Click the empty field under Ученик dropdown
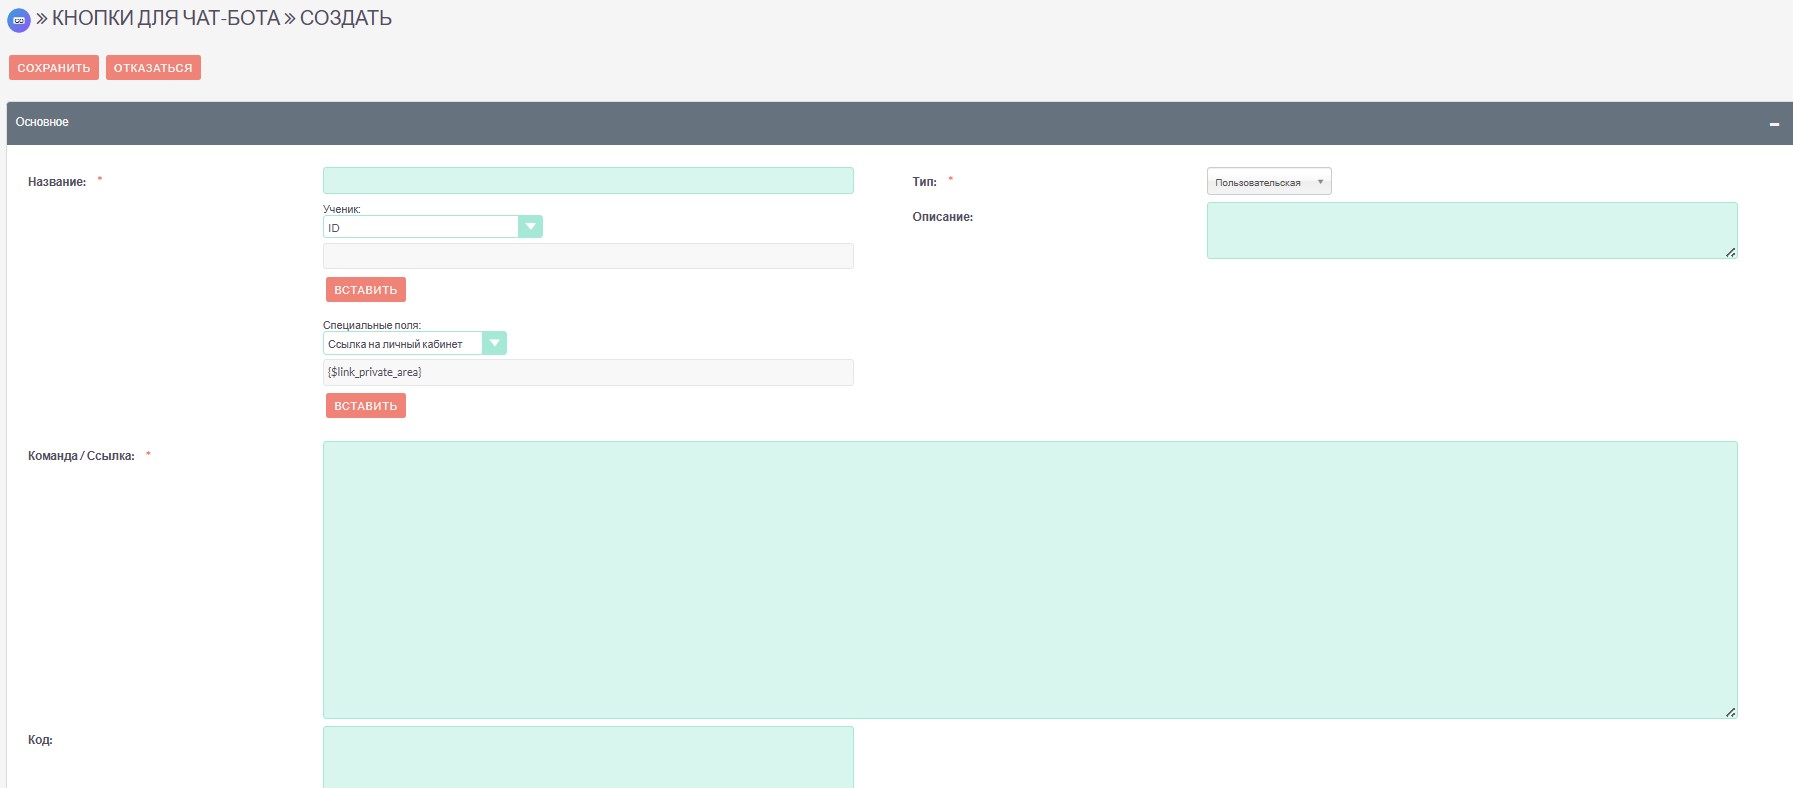 click(588, 256)
